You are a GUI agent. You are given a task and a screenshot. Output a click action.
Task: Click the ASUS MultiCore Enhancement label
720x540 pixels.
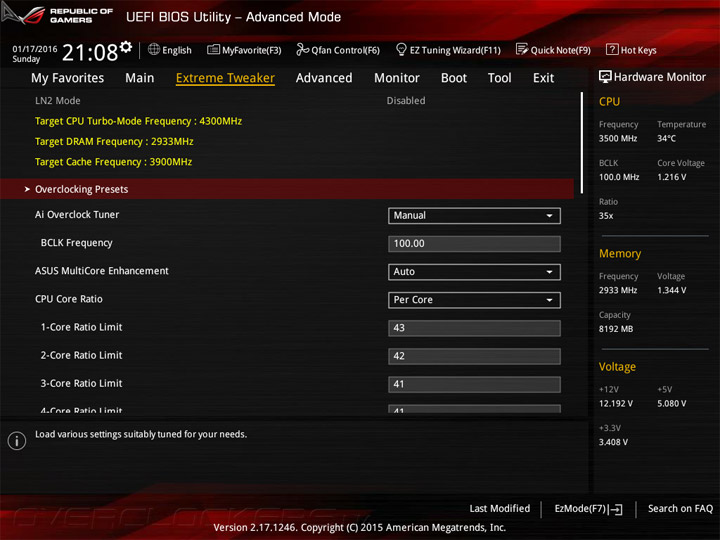pos(101,271)
